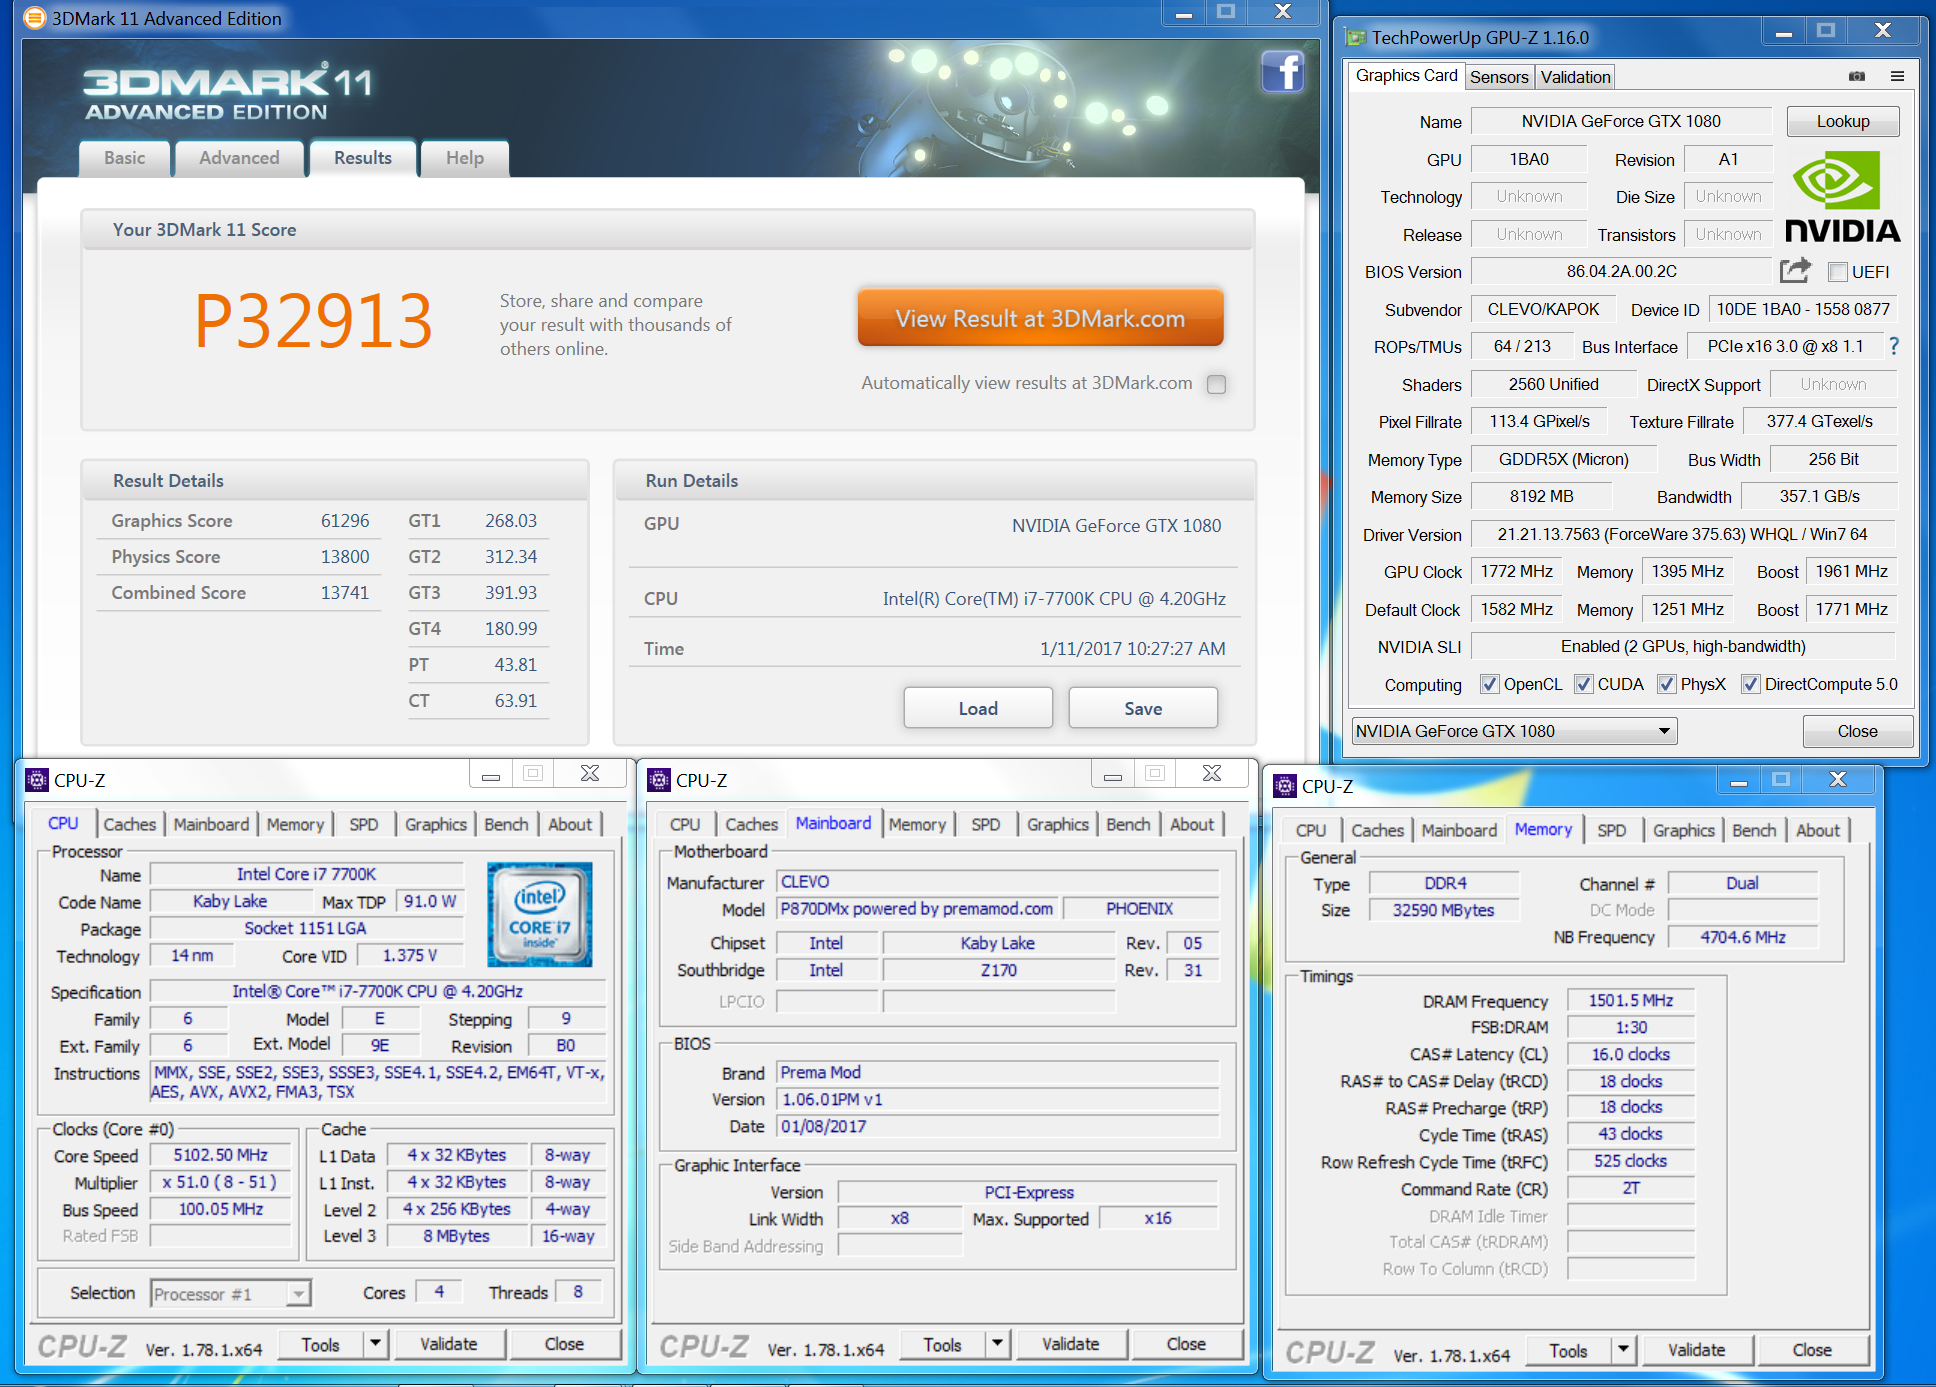Click the memory Size value 32590 MBytes
1936x1387 pixels.
click(1443, 910)
